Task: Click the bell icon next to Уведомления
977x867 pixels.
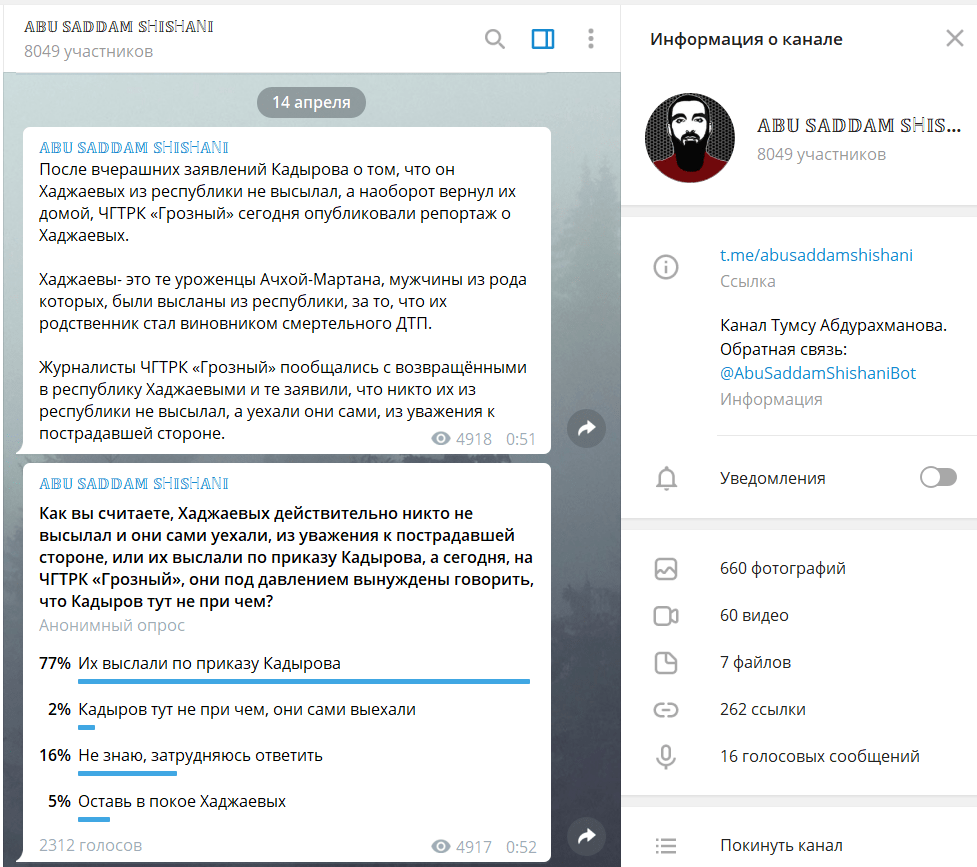Action: coord(666,477)
